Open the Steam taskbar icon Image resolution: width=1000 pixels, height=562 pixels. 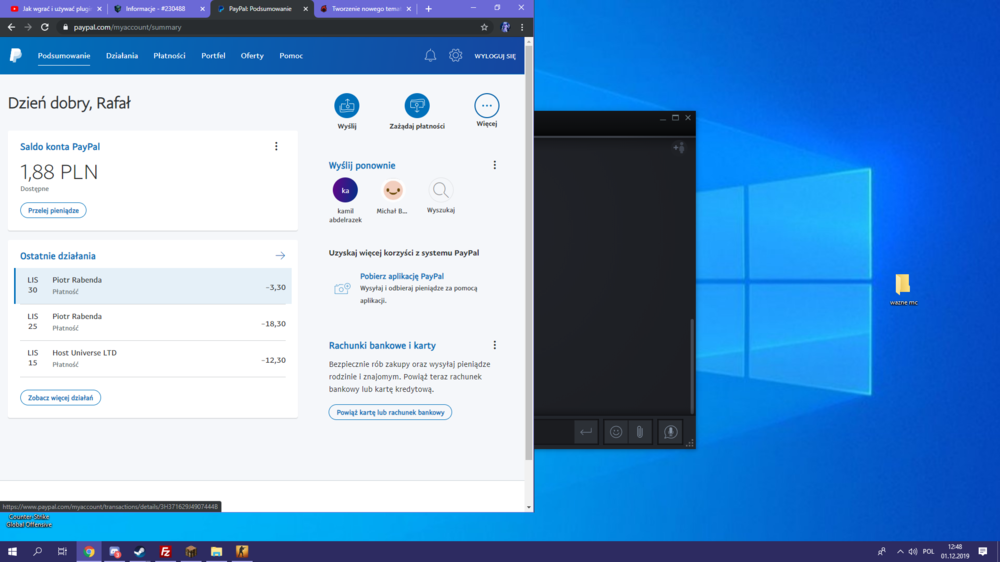[x=140, y=552]
